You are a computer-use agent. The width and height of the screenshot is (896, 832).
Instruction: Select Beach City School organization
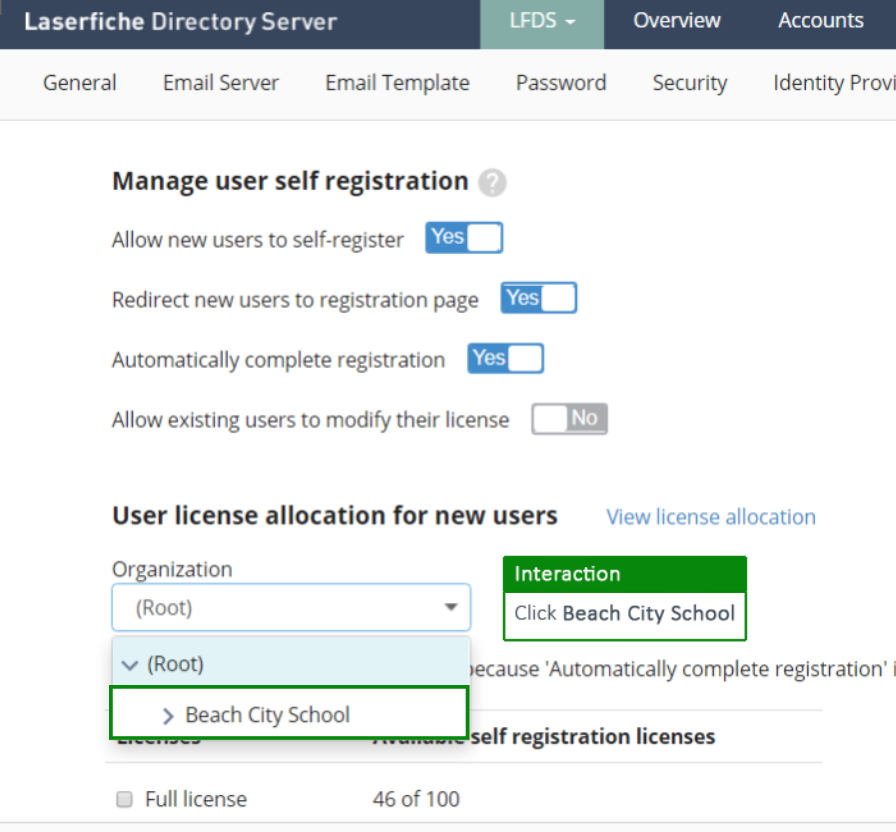268,715
